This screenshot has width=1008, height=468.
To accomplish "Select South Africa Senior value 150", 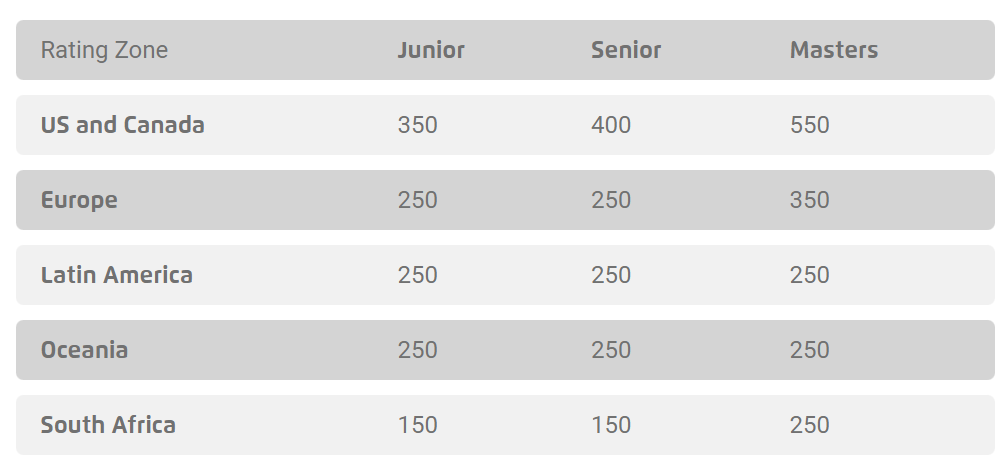I will (x=611, y=425).
